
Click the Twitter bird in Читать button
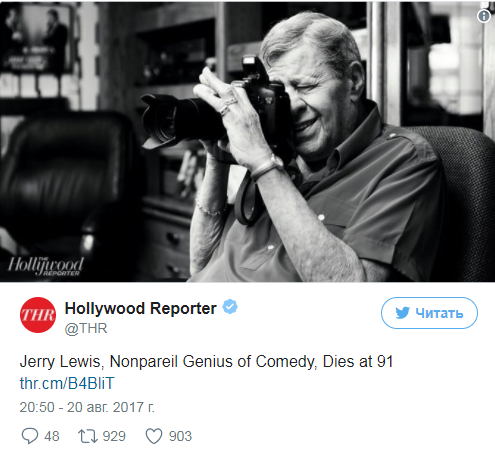(402, 313)
